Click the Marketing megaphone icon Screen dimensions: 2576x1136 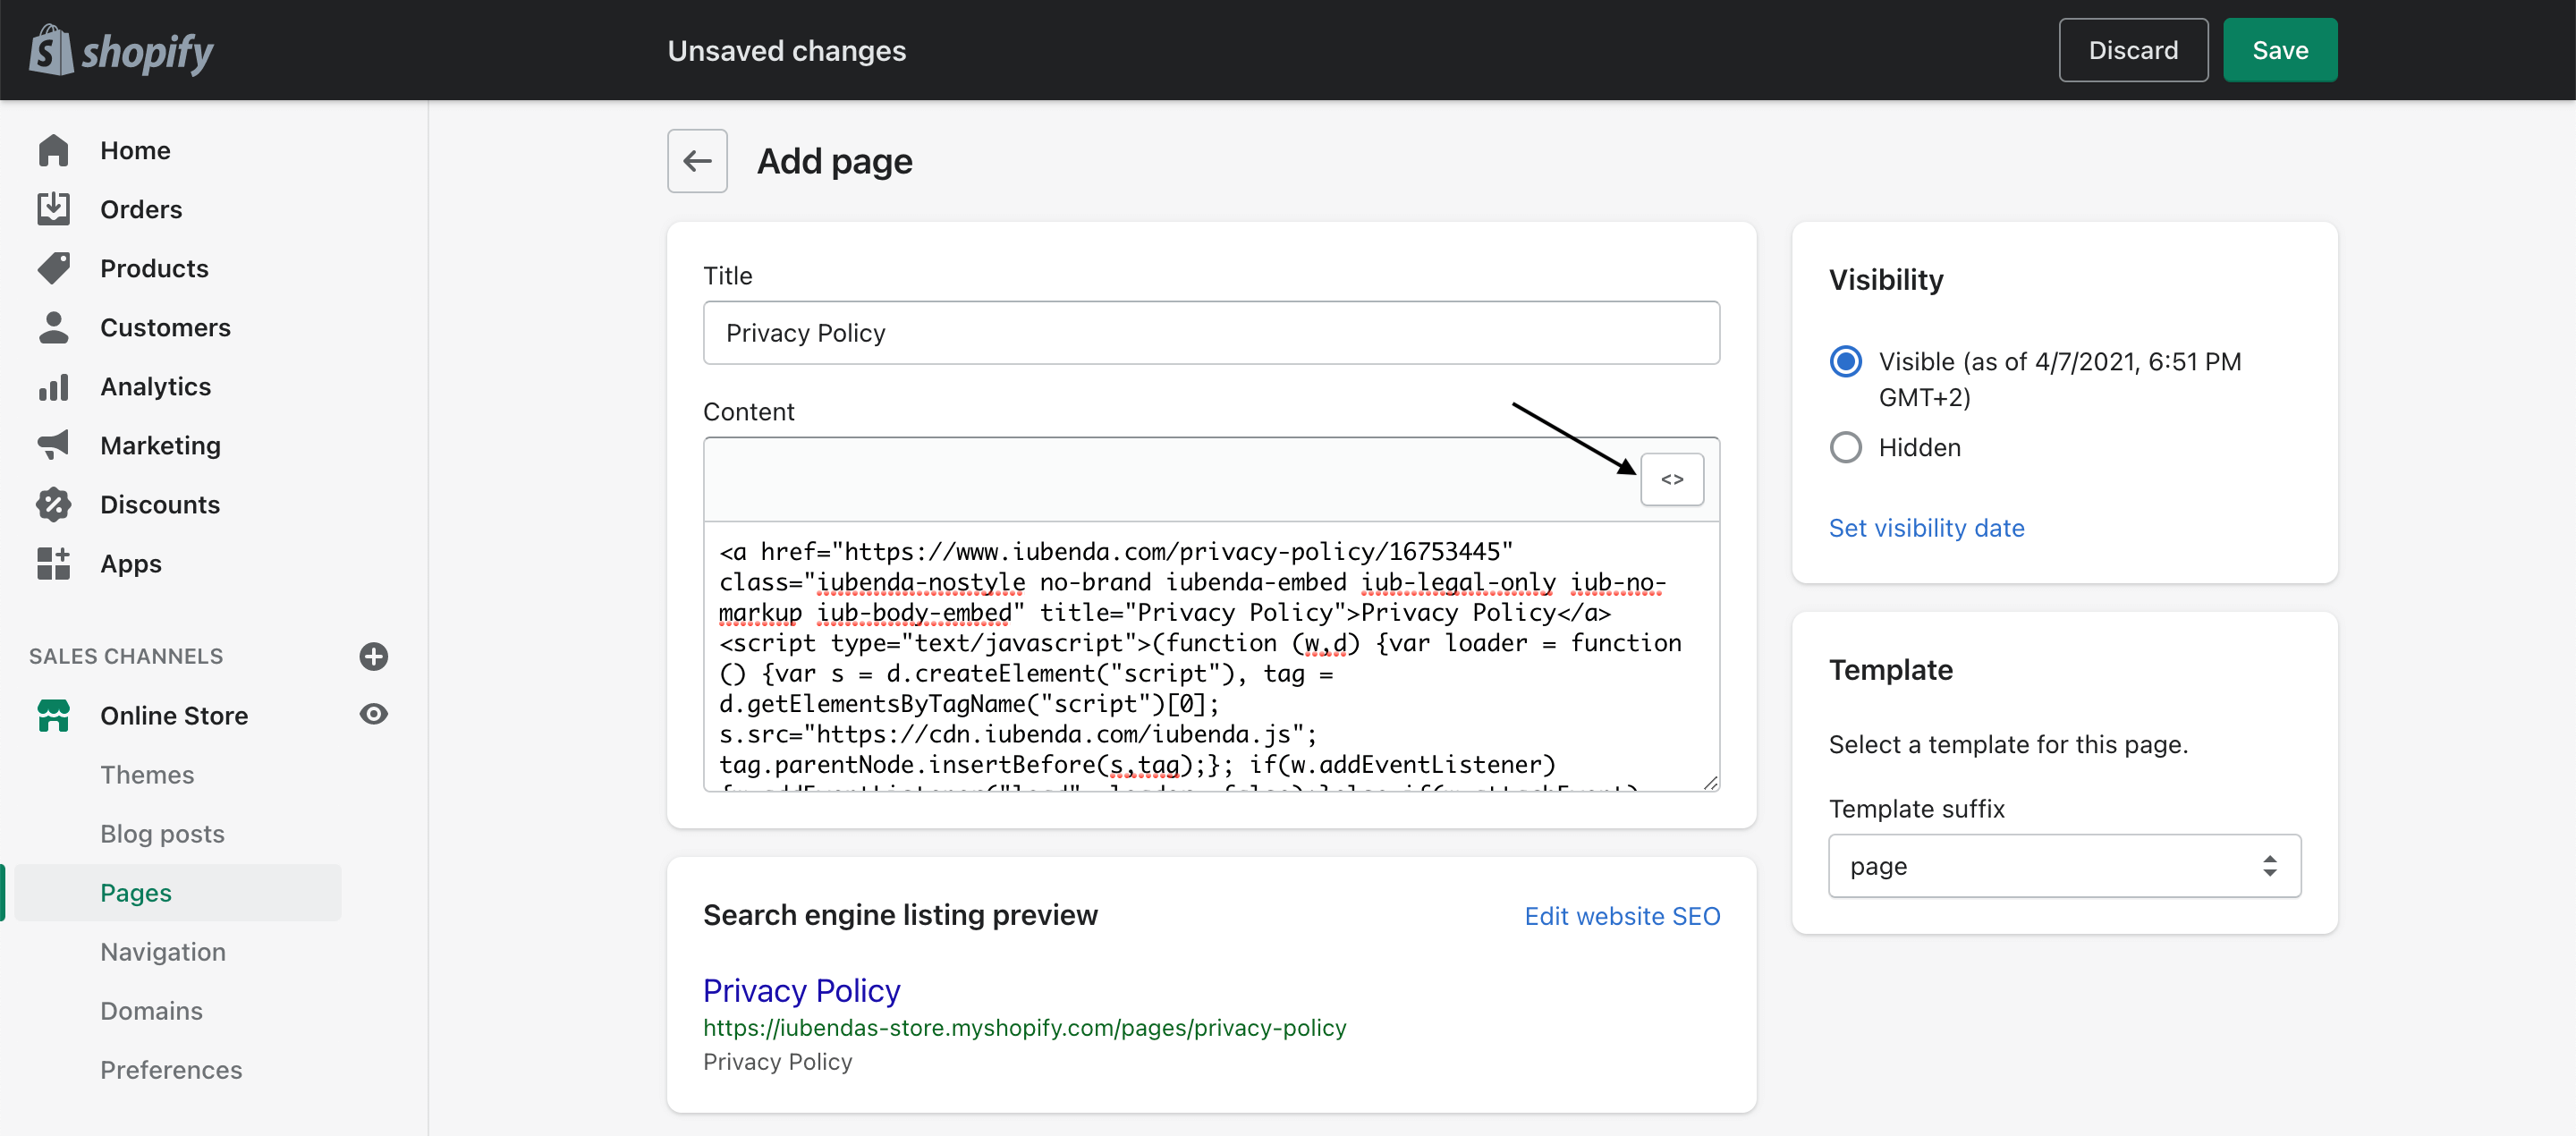coord(54,445)
